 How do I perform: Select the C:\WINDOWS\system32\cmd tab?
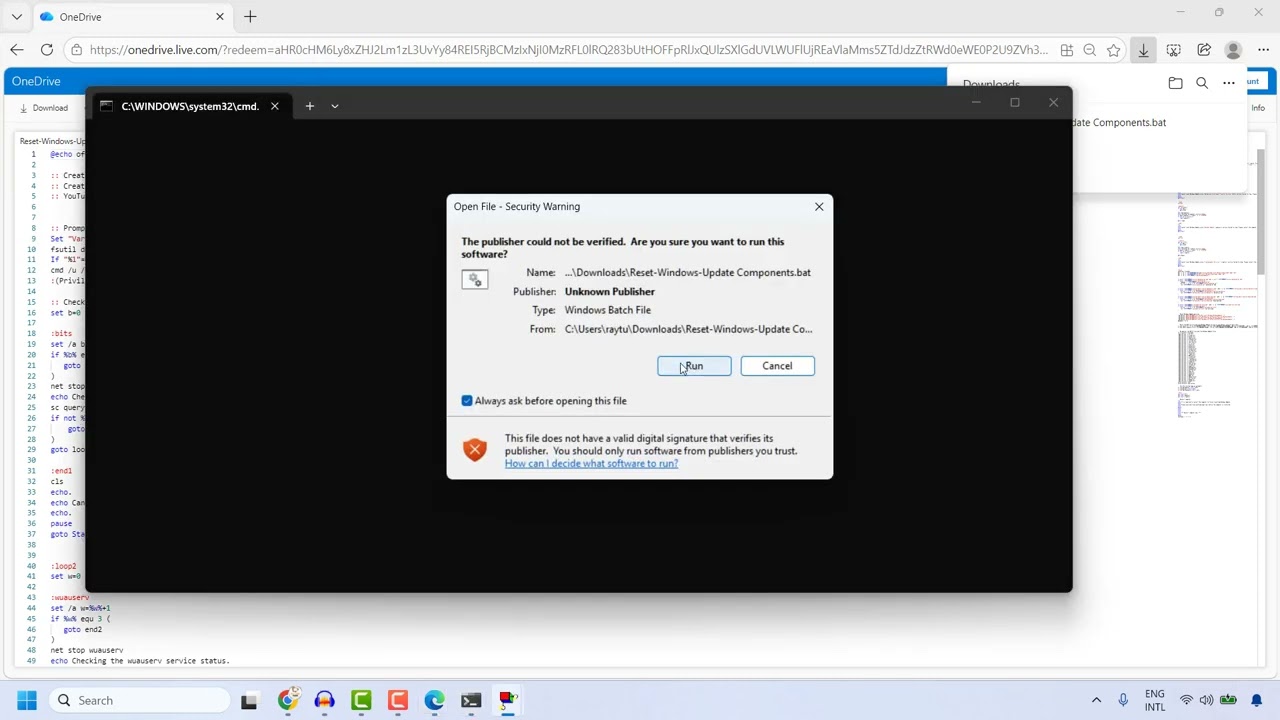189,106
